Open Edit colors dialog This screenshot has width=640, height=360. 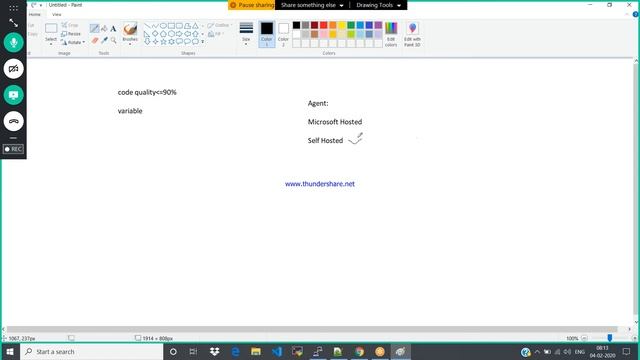point(391,34)
